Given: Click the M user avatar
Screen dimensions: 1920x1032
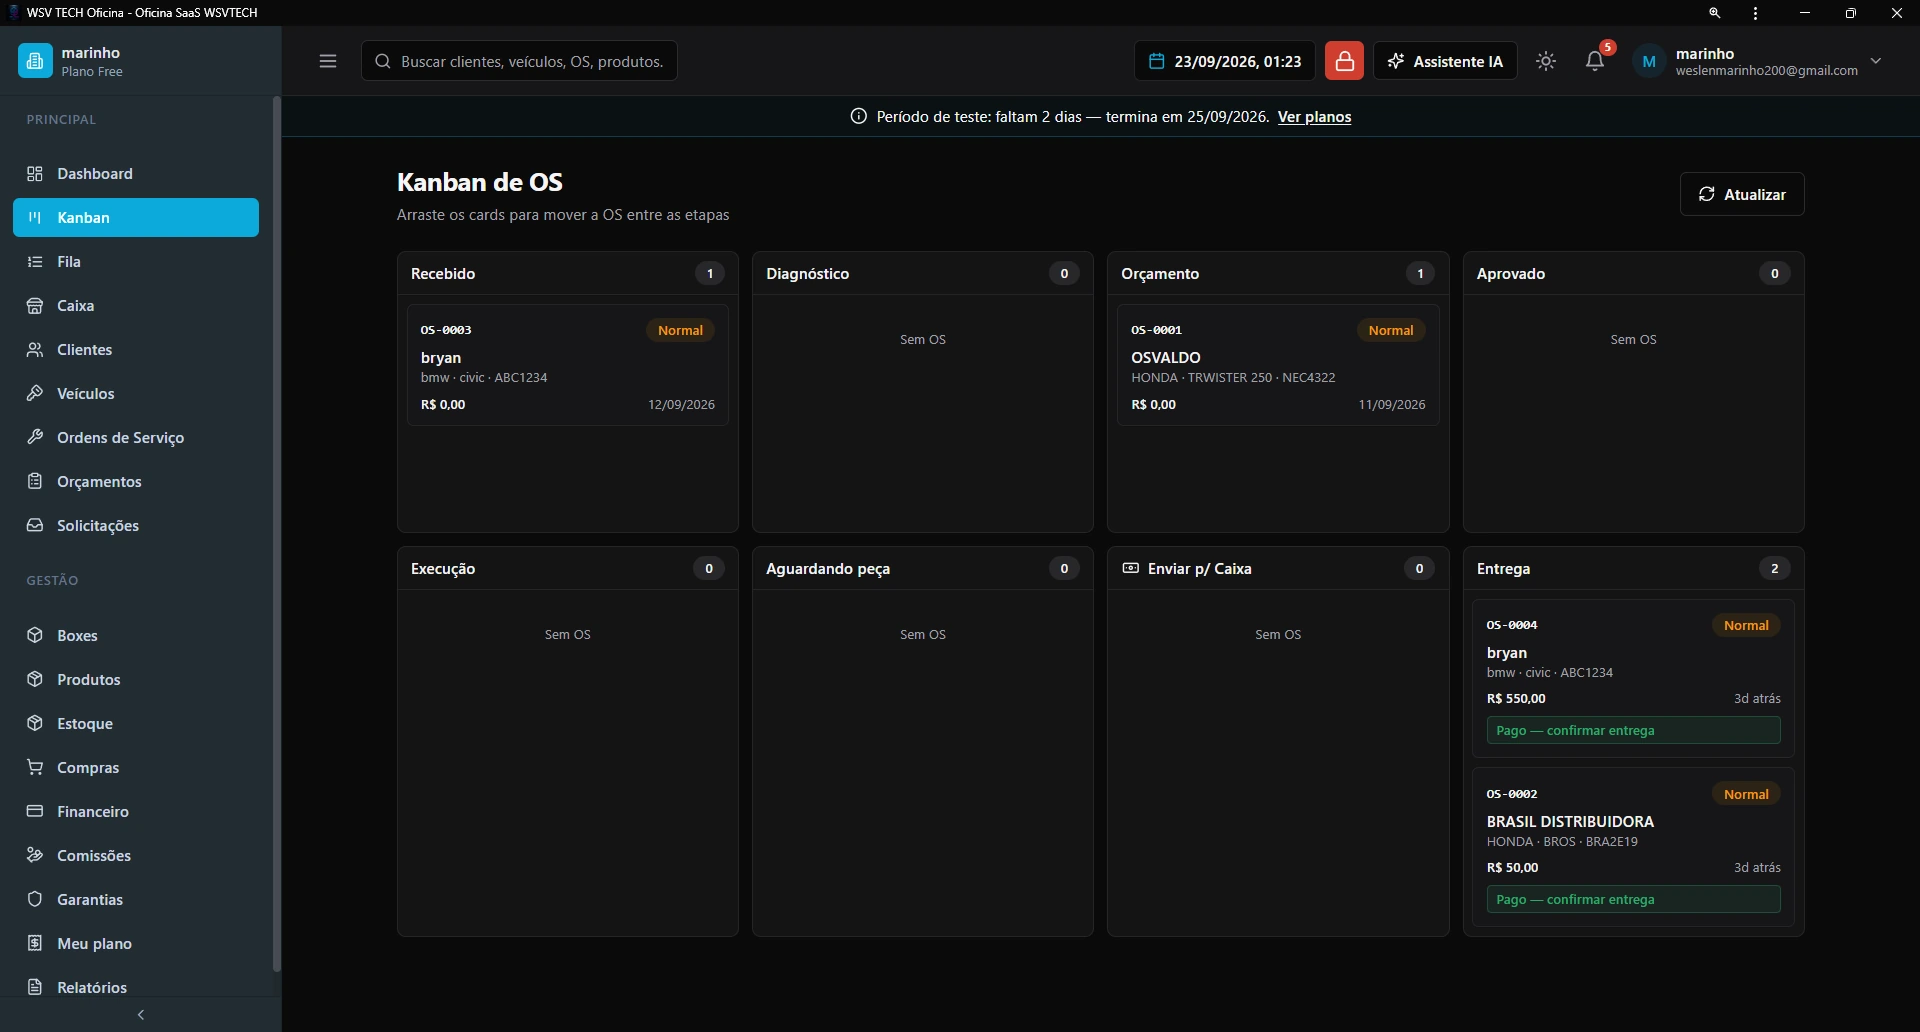Looking at the screenshot, I should pos(1649,61).
